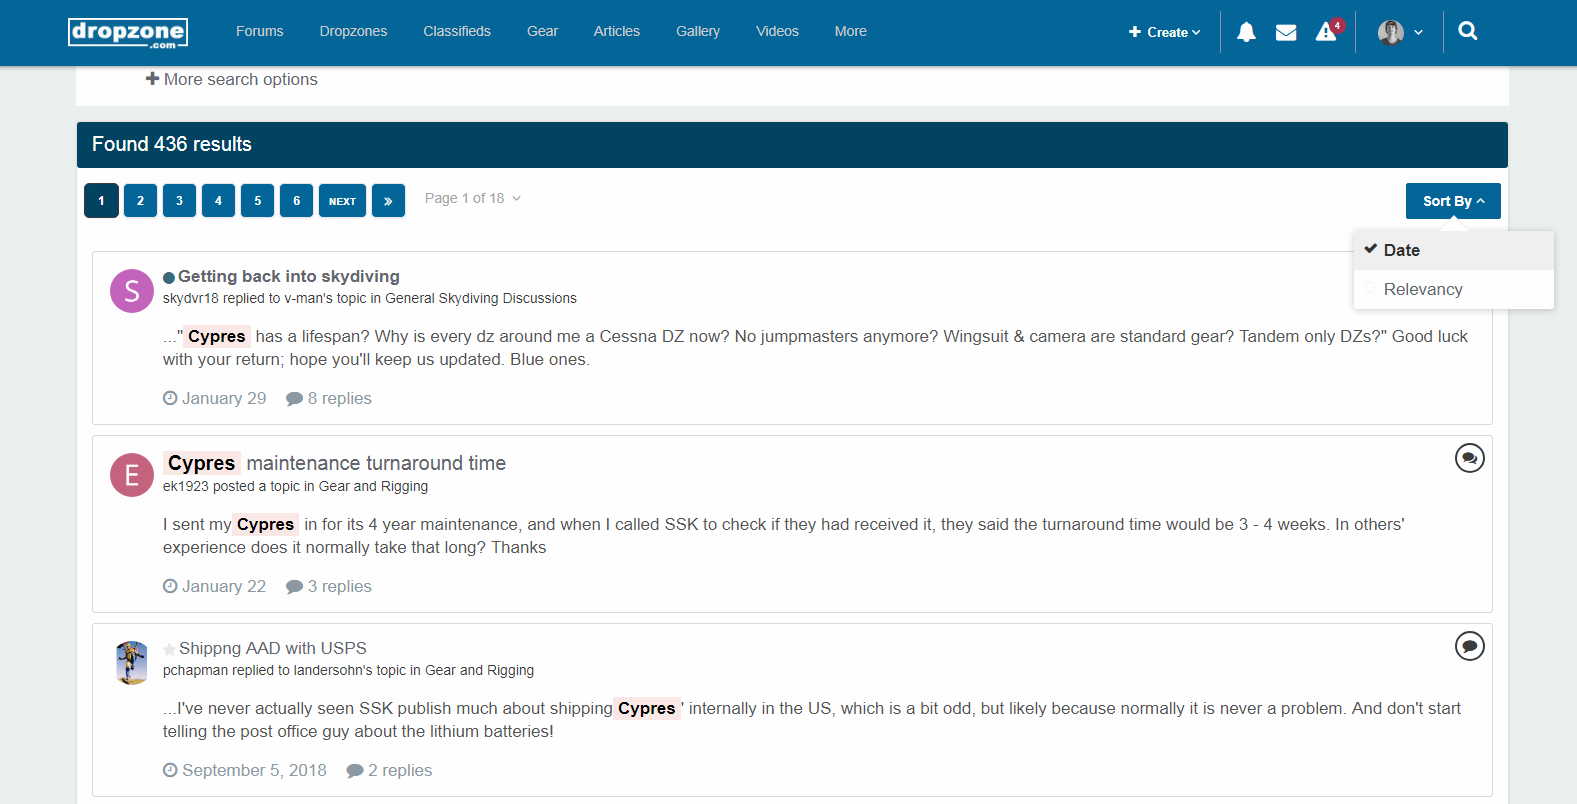Open the Dropzones menu
The image size is (1577, 804).
(x=353, y=31)
